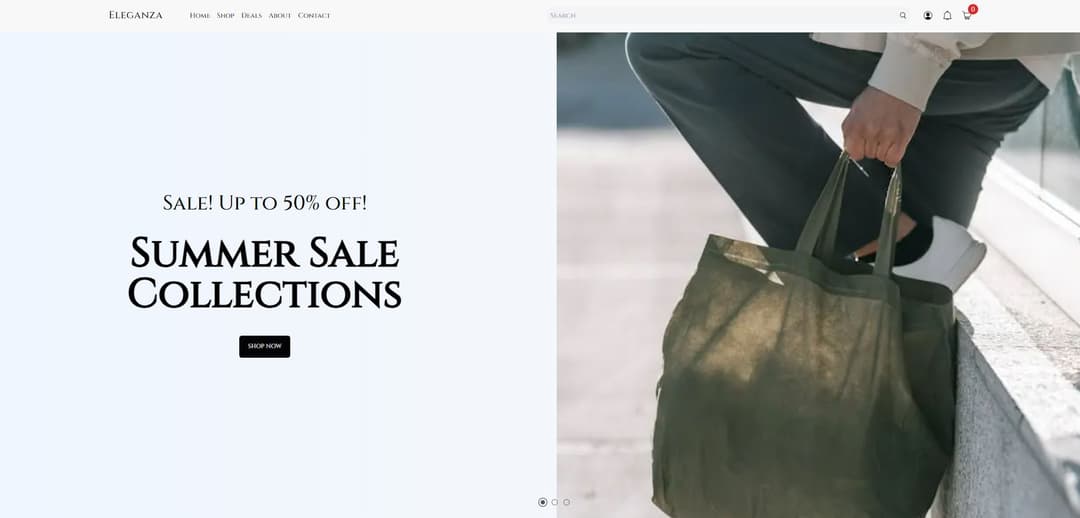This screenshot has height=518, width=1080.
Task: Switch to the second carousel slide dot
Action: [x=554, y=502]
